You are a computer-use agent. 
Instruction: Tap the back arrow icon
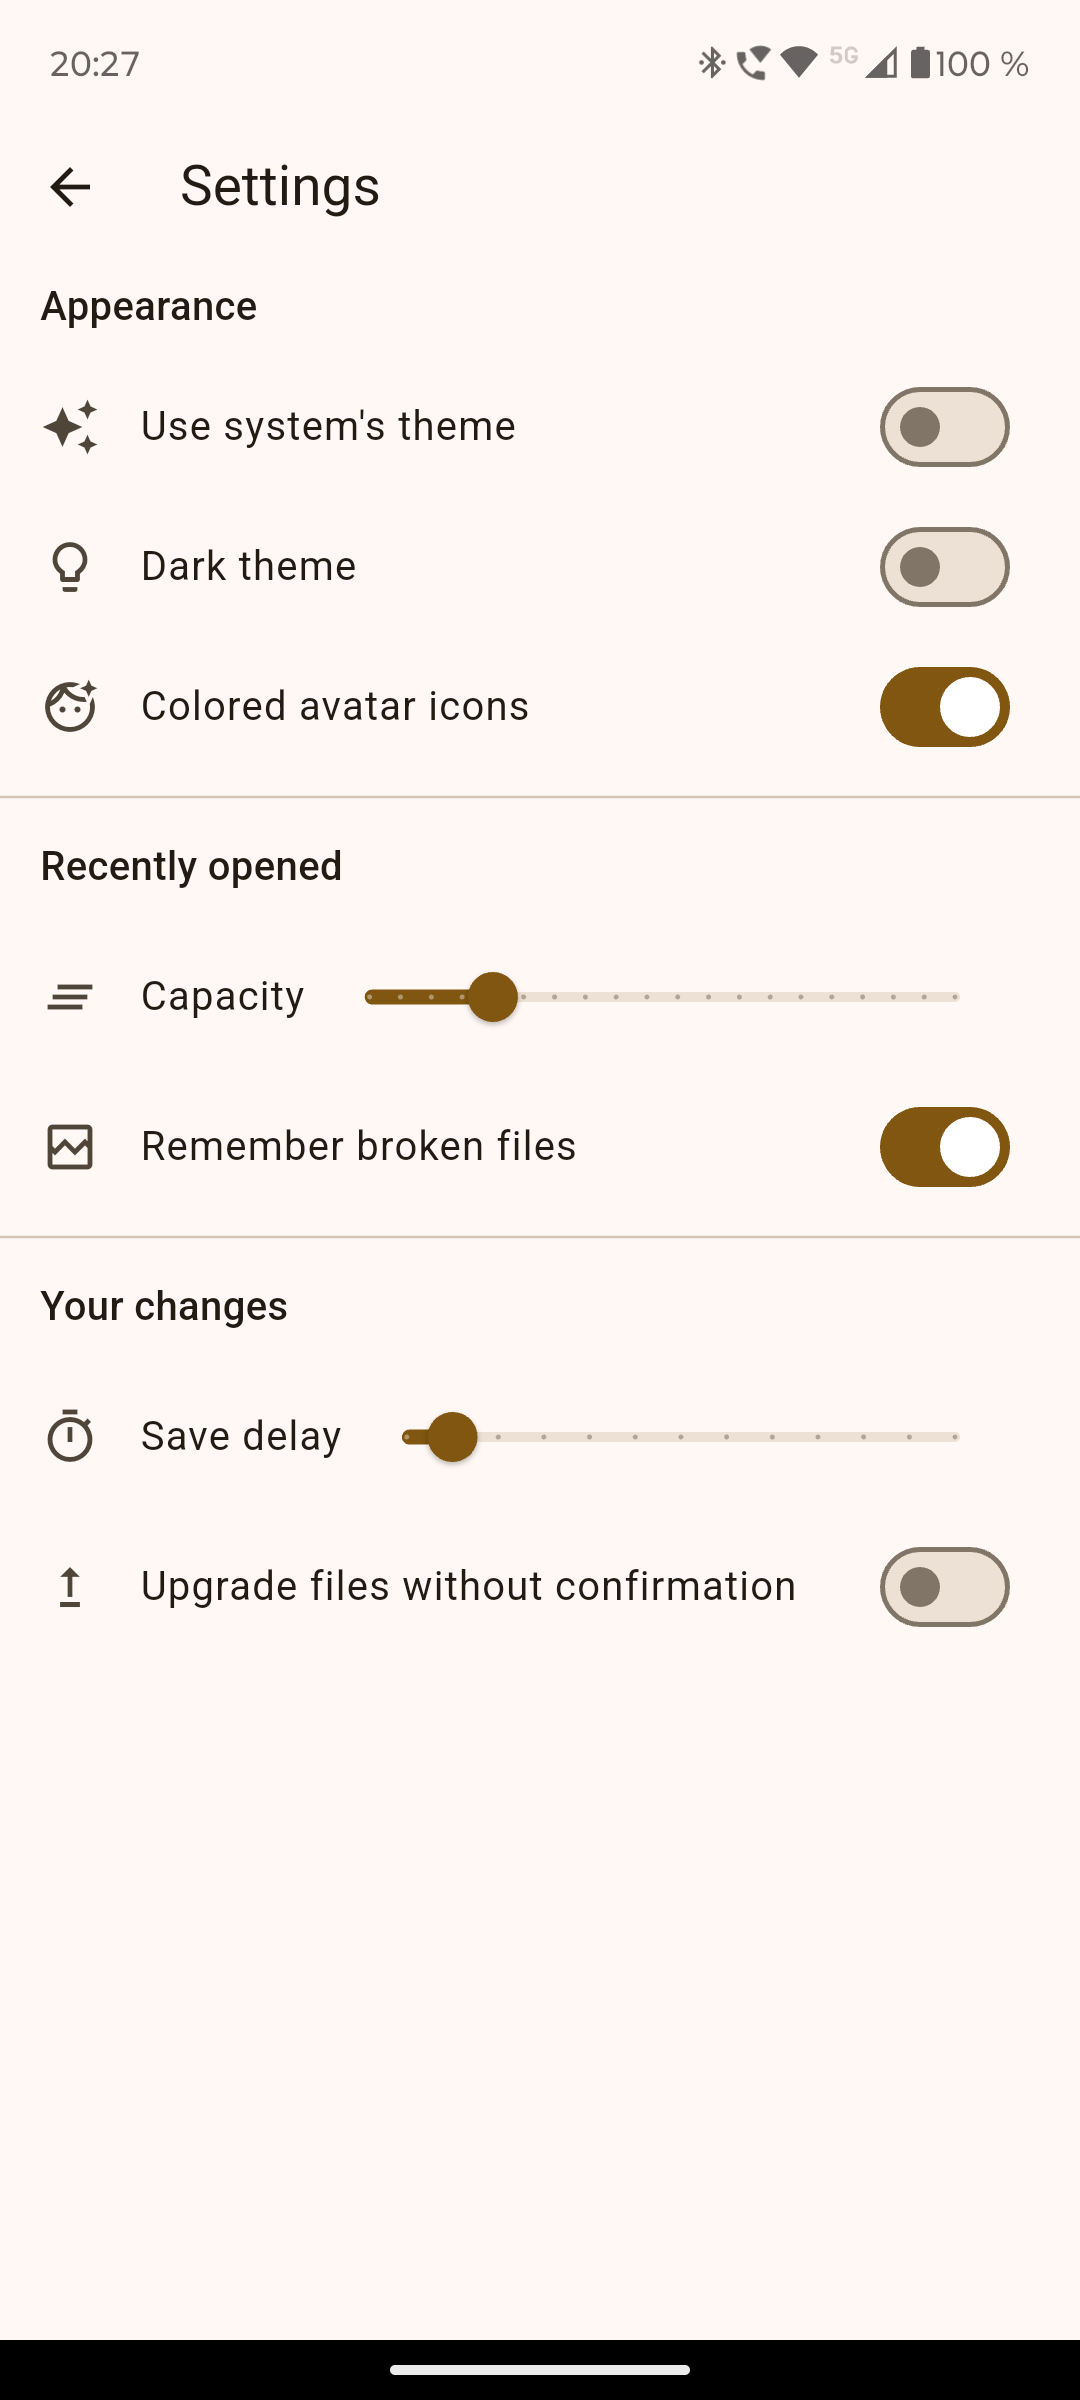pyautogui.click(x=70, y=187)
